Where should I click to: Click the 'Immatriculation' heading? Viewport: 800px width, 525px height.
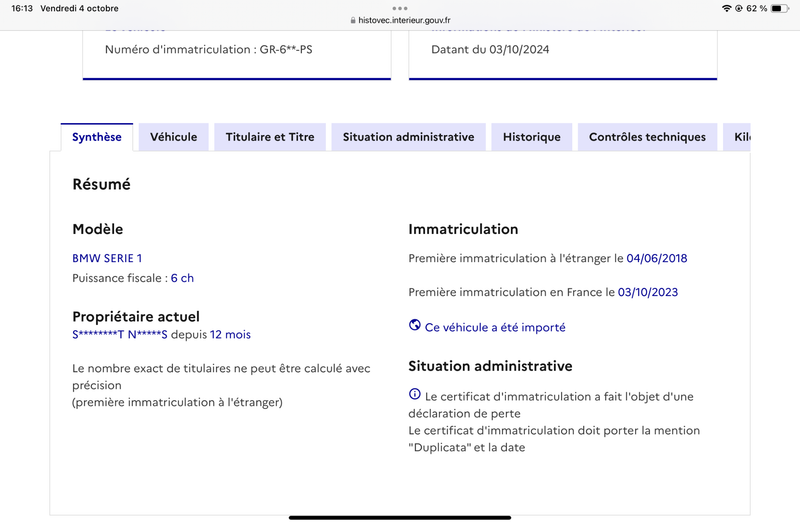coord(463,229)
